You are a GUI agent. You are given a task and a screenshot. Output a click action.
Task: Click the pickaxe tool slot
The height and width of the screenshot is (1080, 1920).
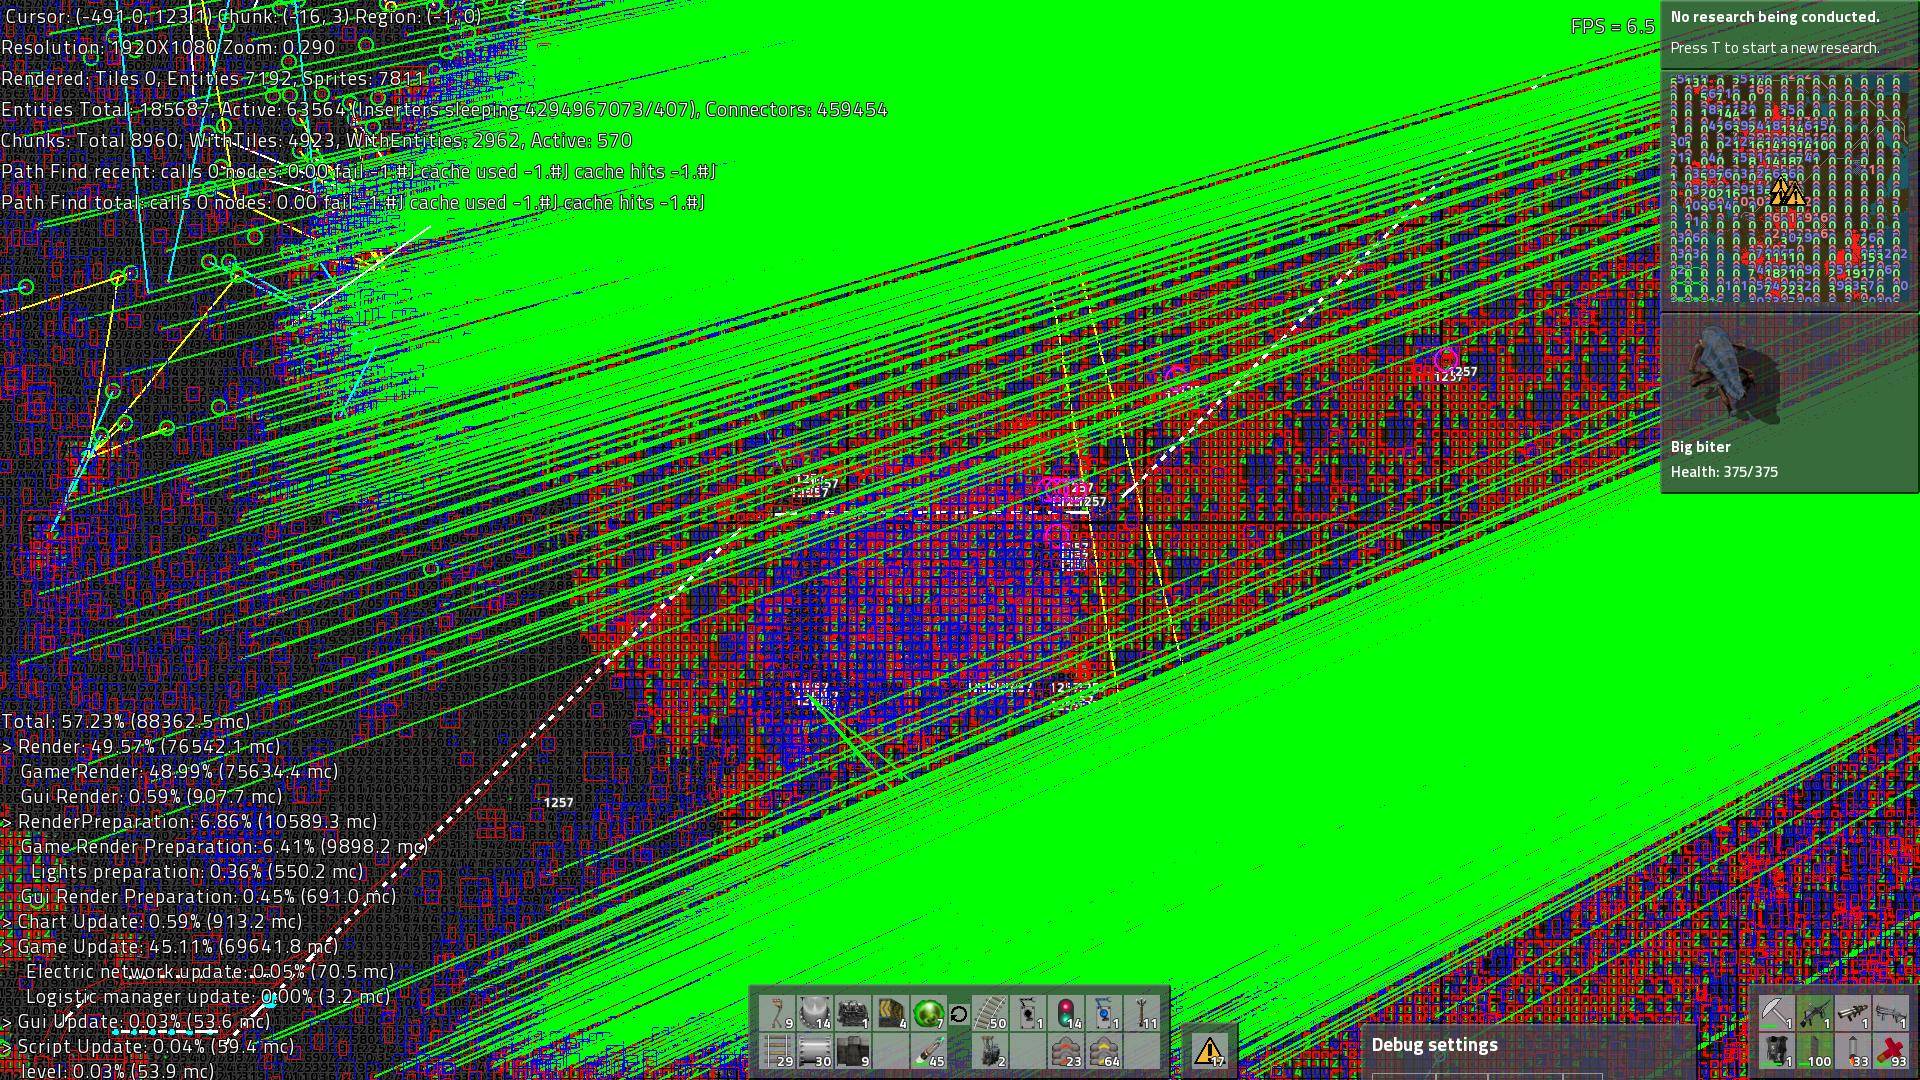[x=1776, y=1013]
